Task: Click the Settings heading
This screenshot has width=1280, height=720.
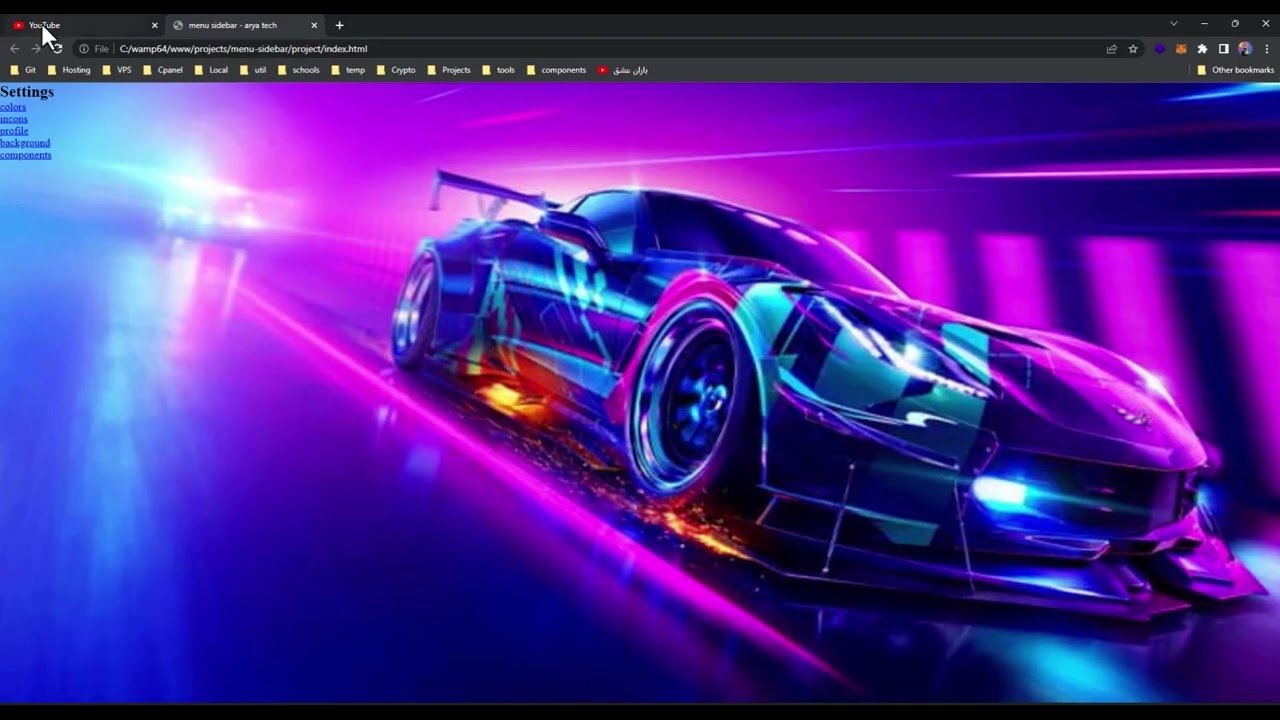Action: coord(27,92)
